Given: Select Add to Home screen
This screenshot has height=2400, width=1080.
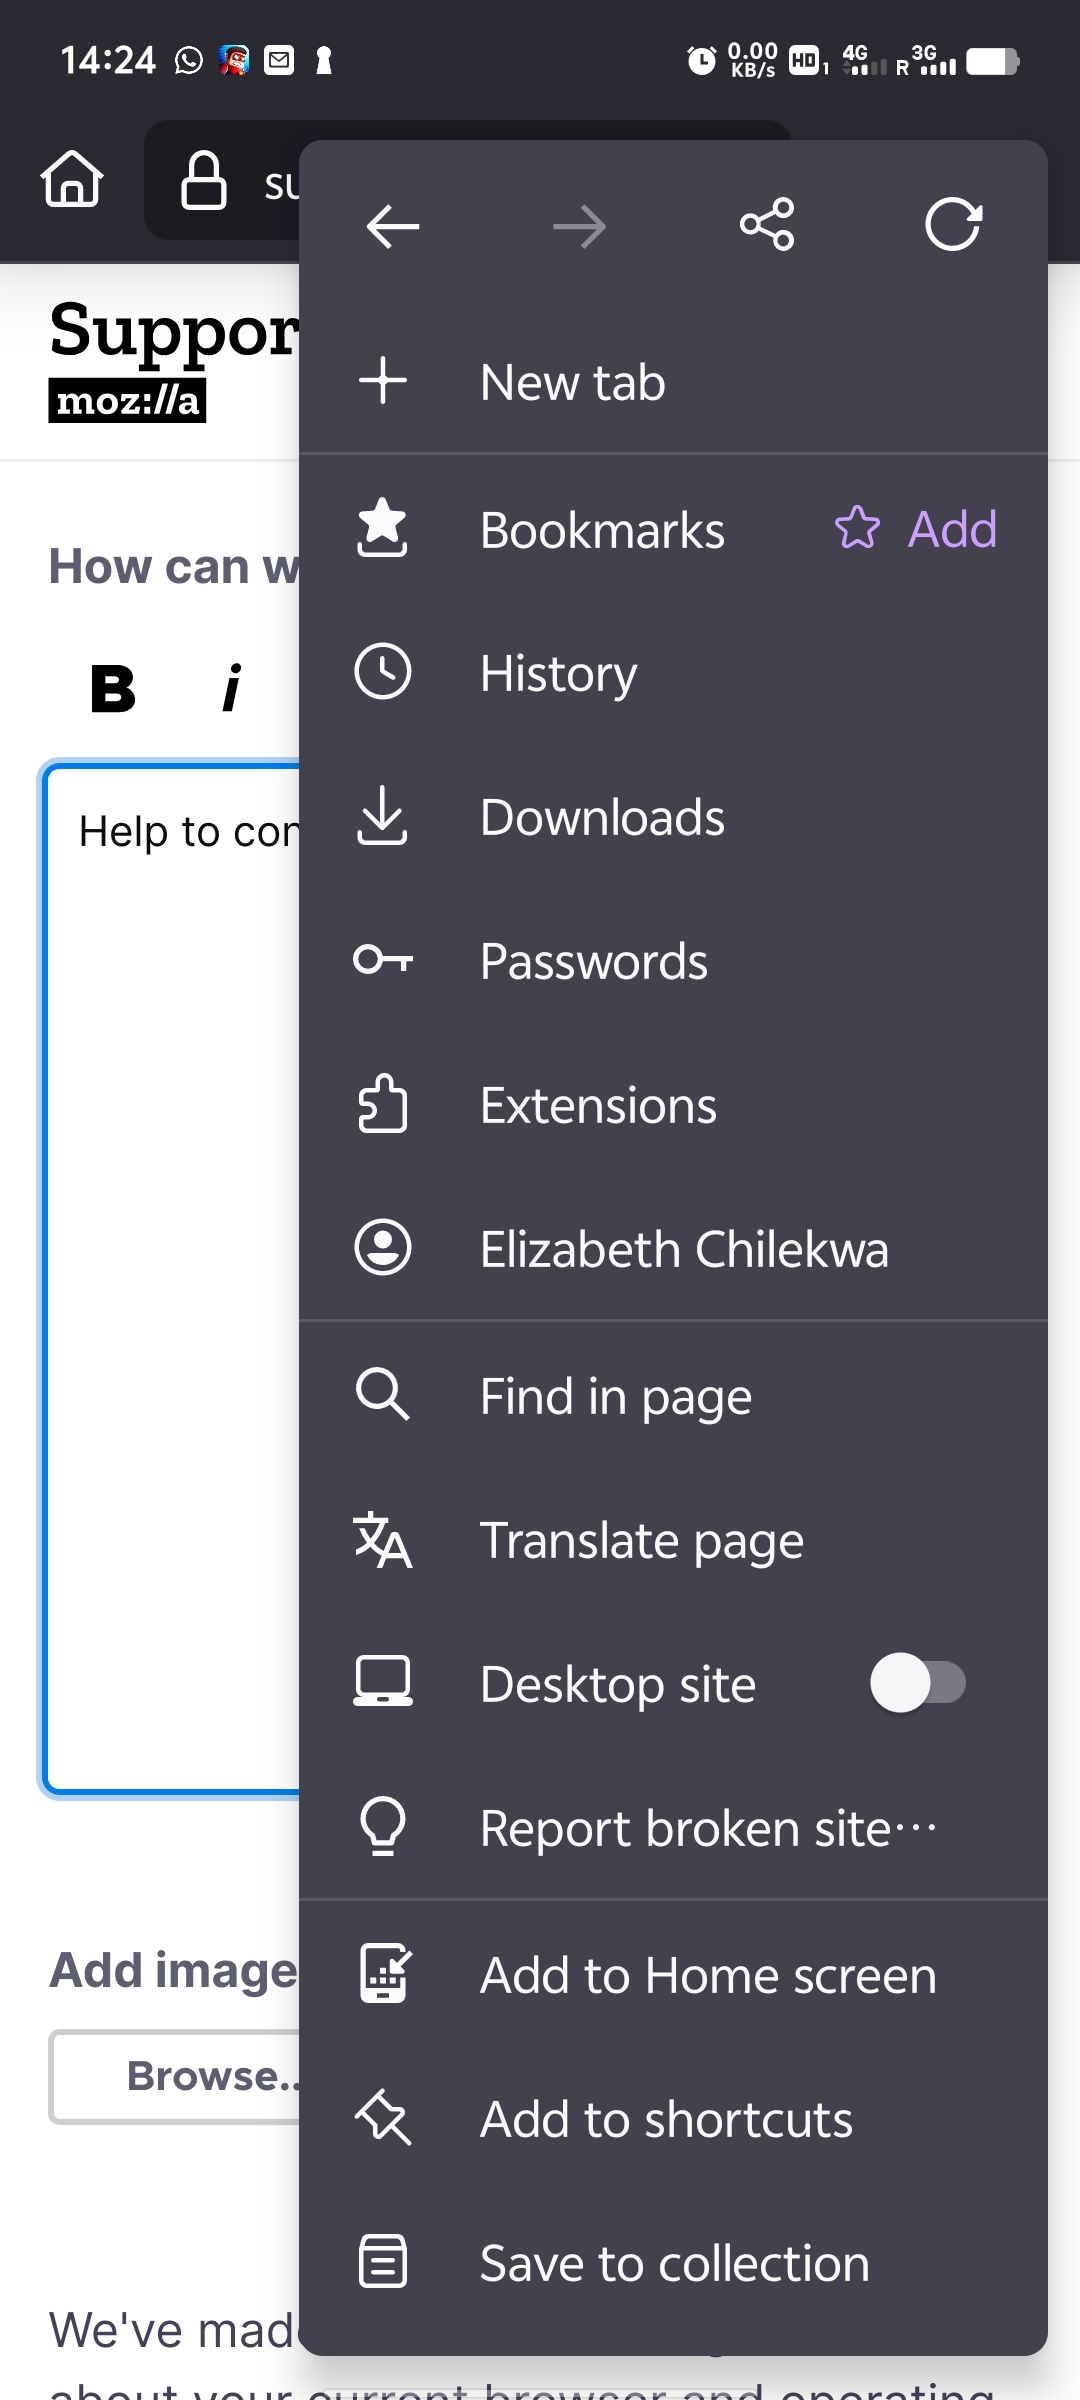Looking at the screenshot, I should pyautogui.click(x=673, y=1975).
